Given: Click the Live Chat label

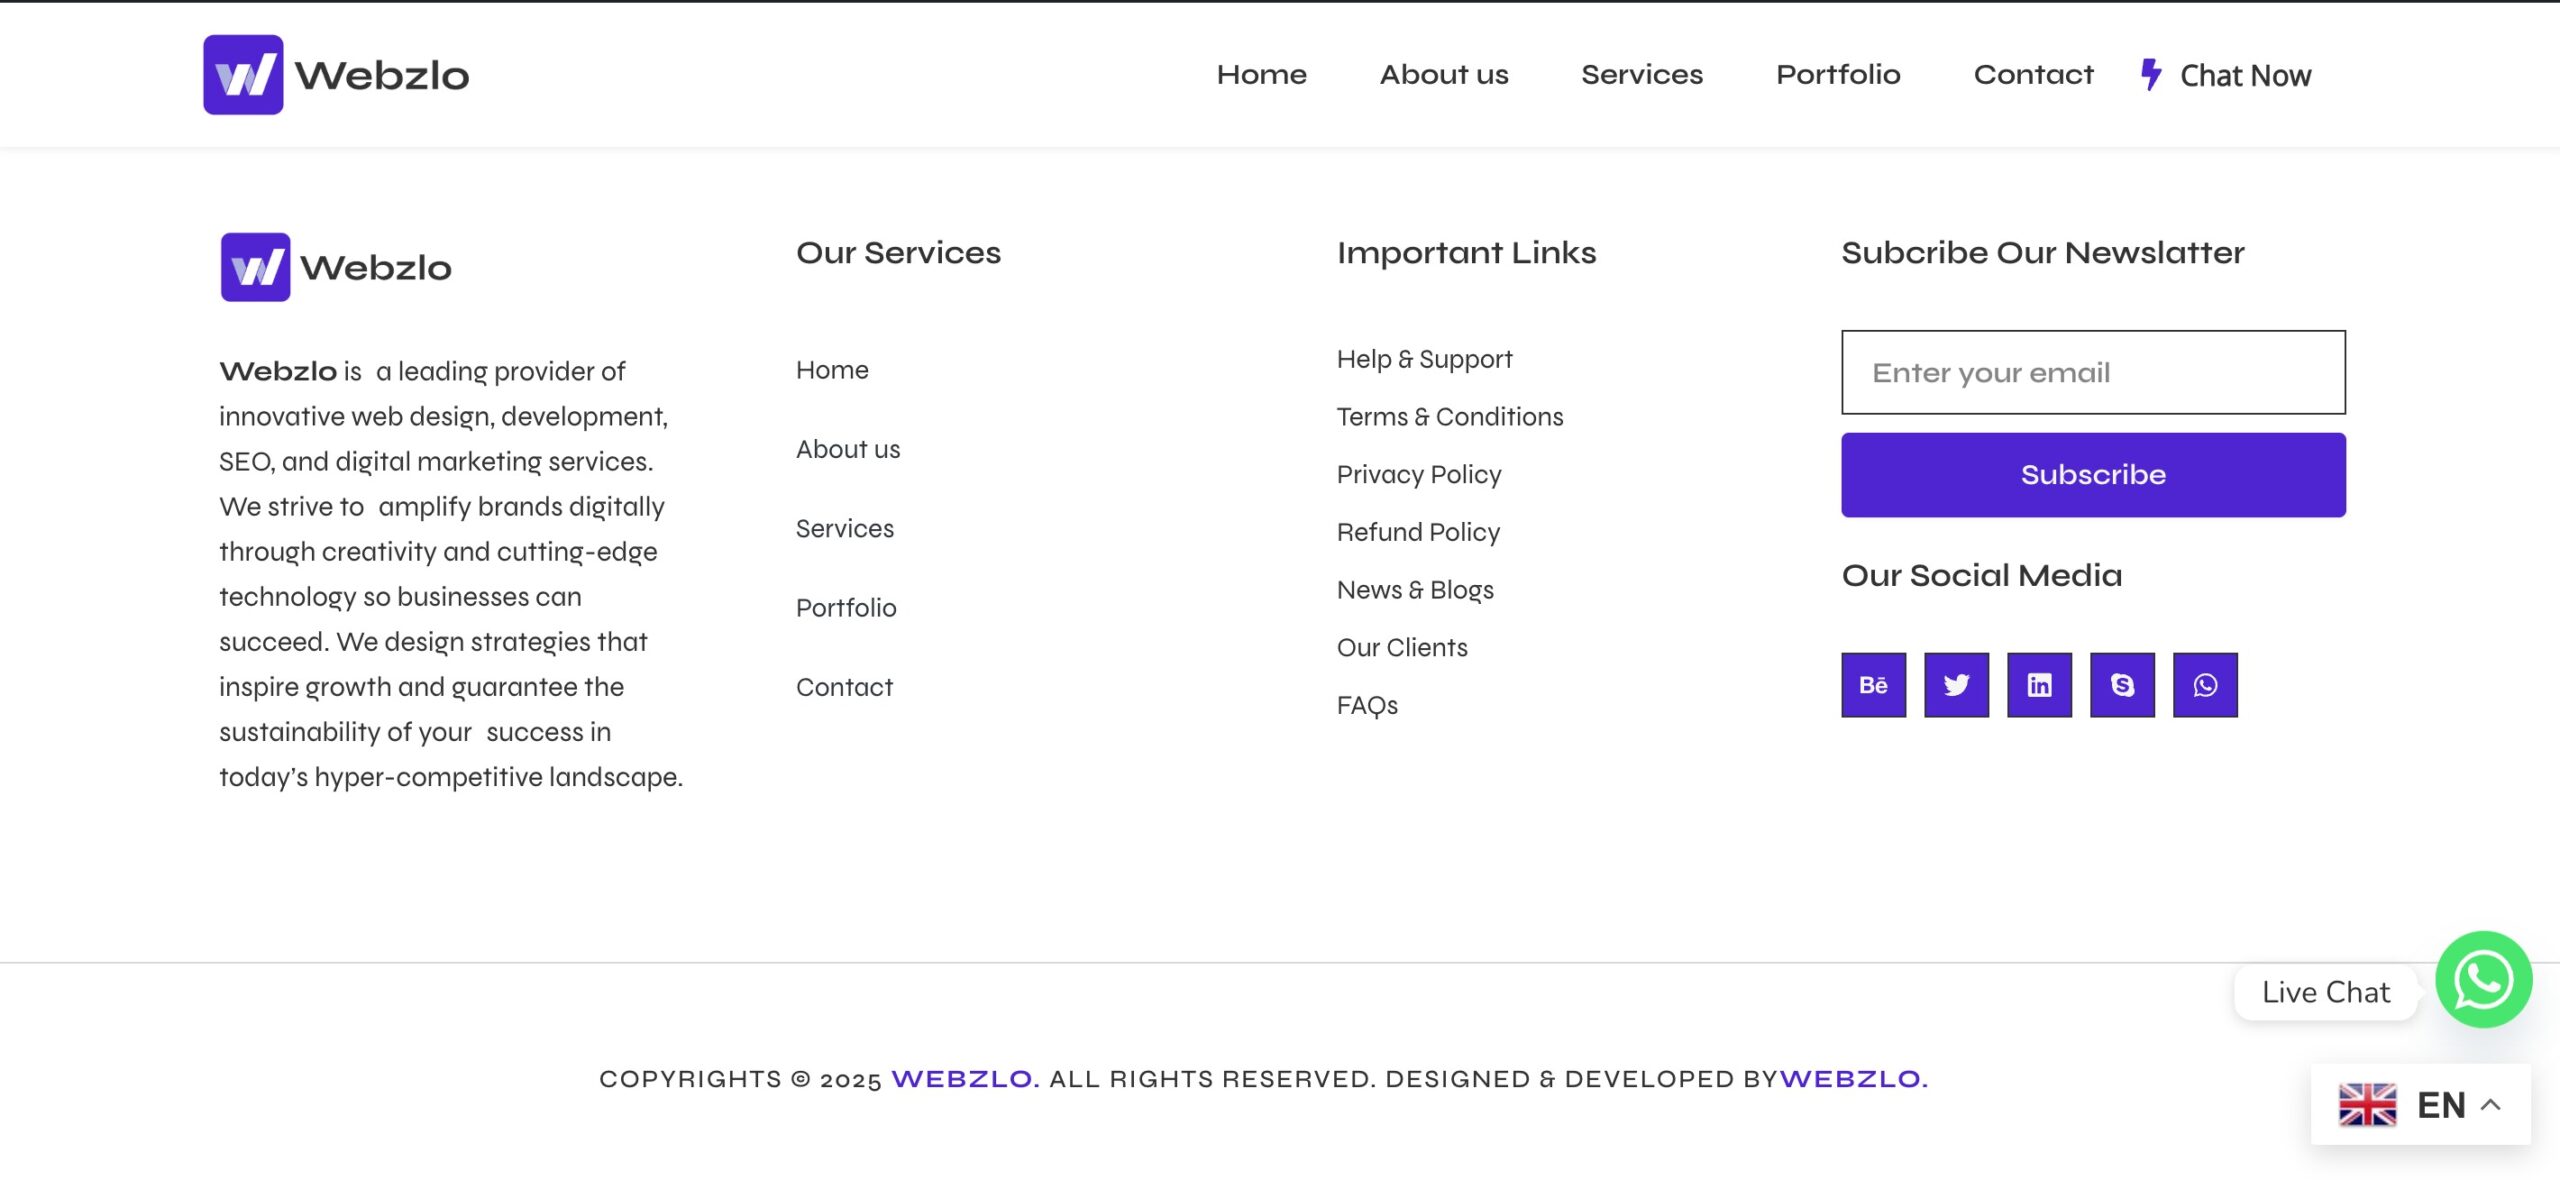Looking at the screenshot, I should (x=2325, y=992).
